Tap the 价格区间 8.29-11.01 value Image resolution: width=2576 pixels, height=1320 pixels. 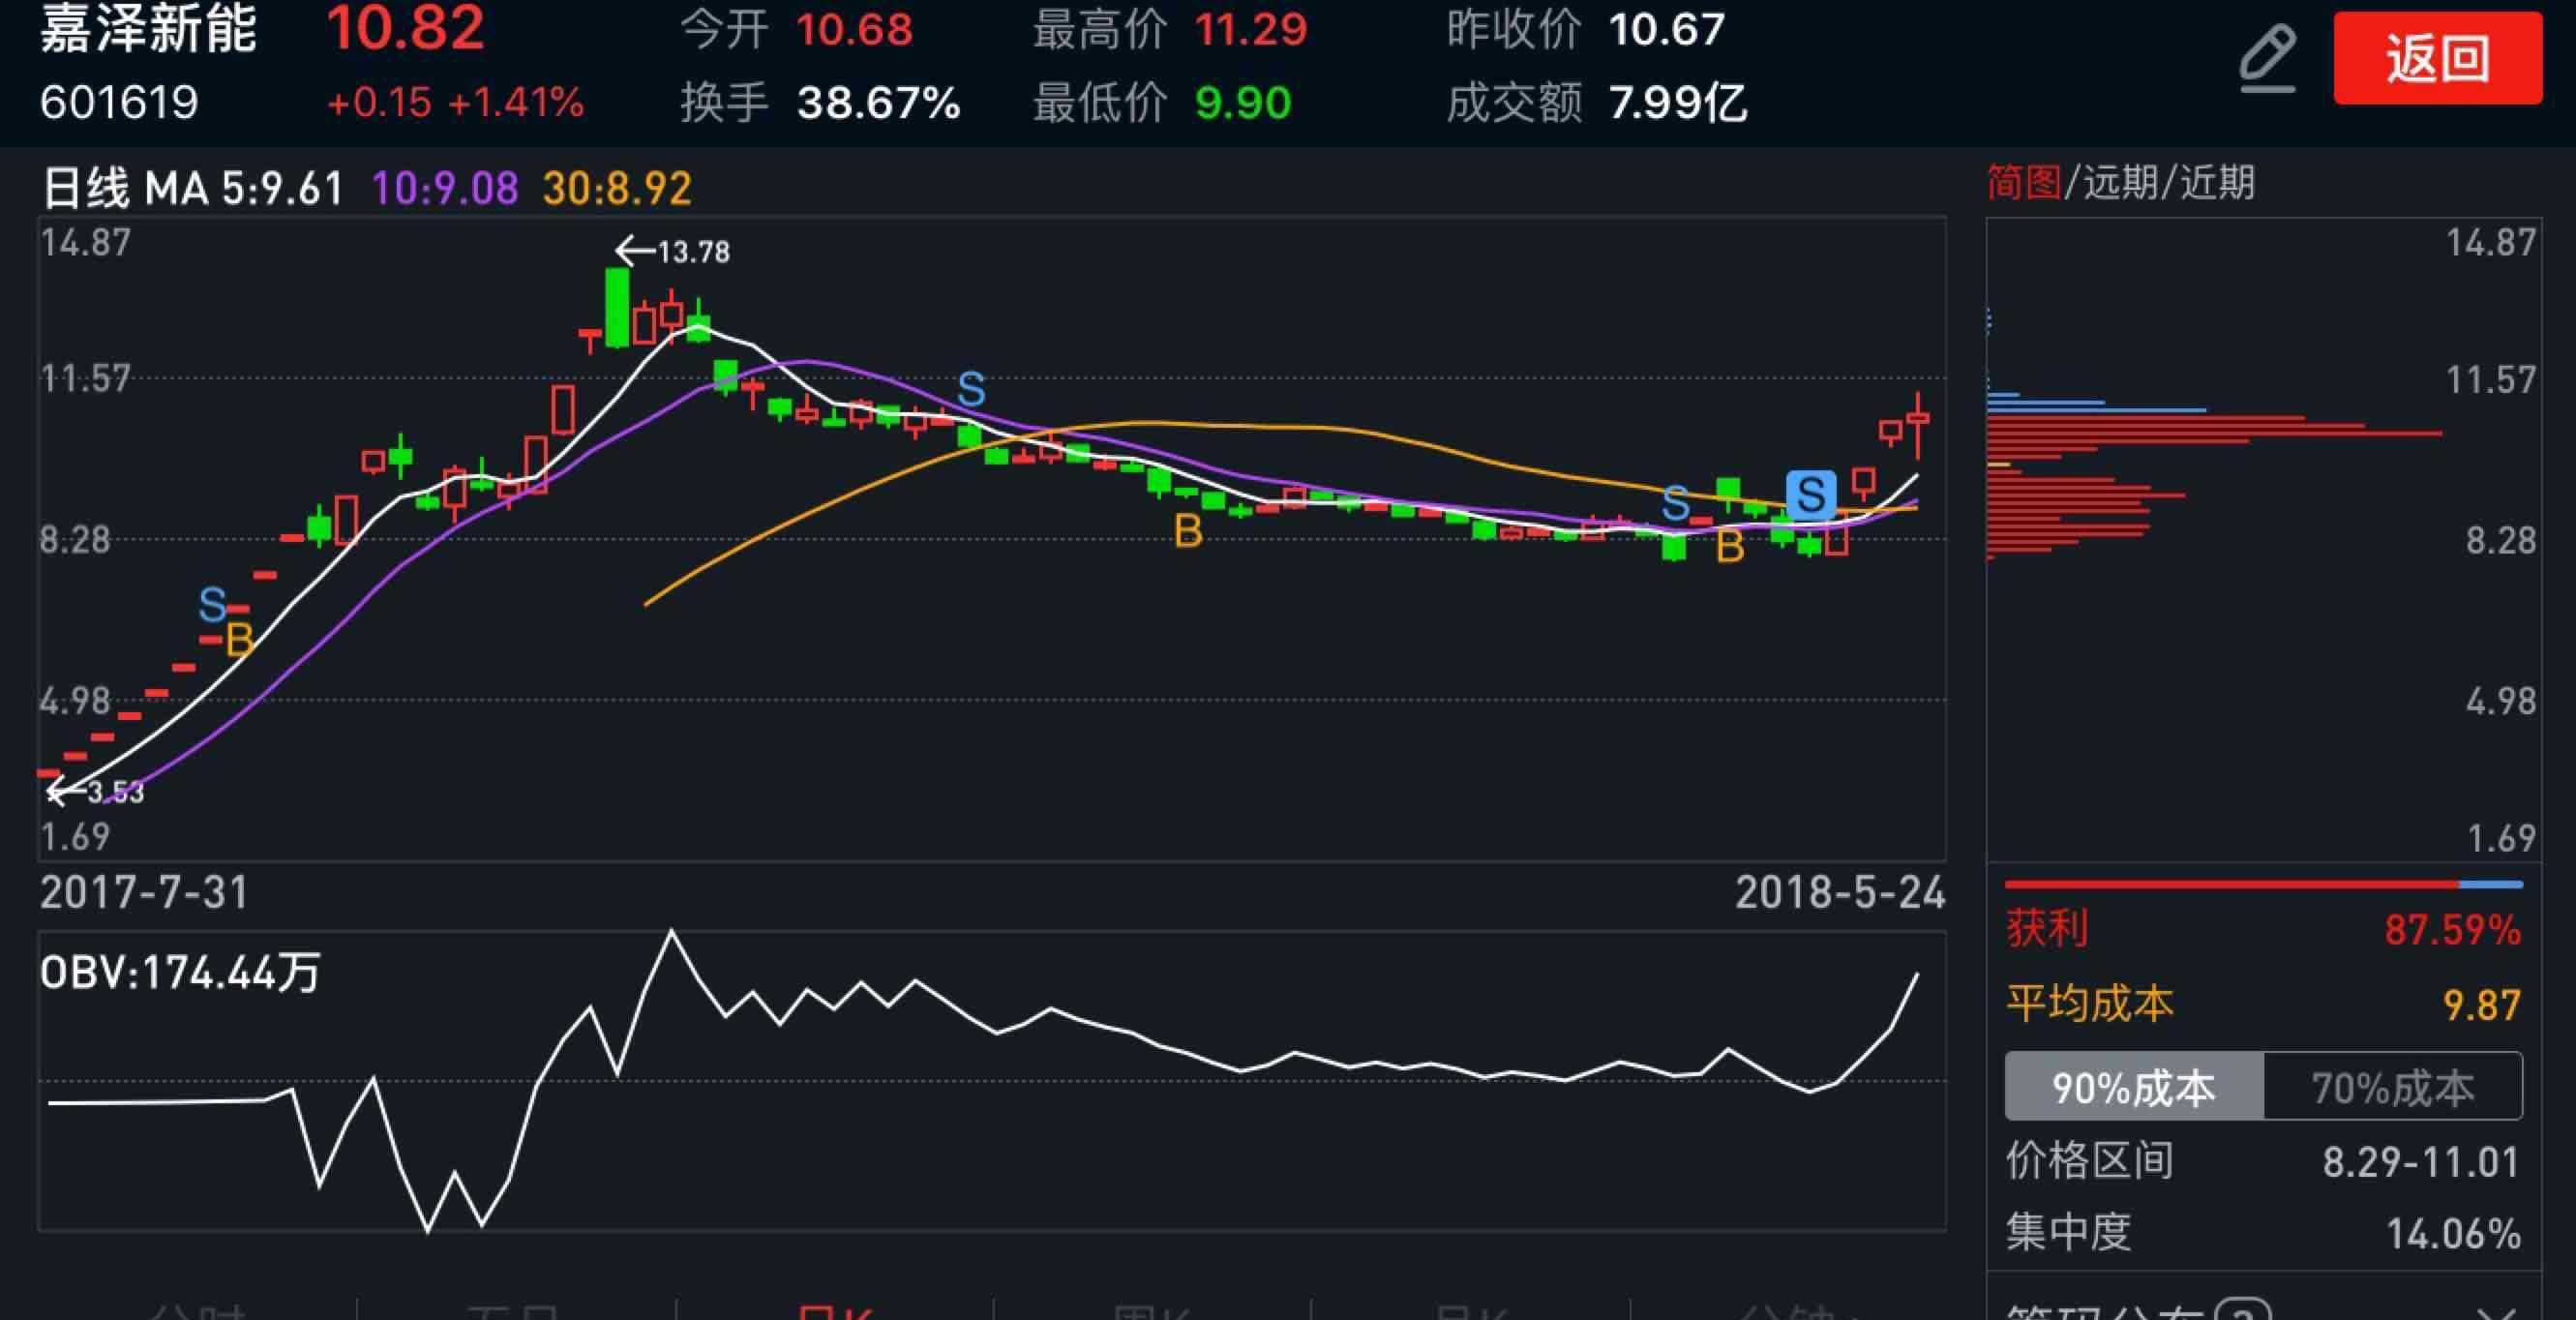[x=2420, y=1162]
